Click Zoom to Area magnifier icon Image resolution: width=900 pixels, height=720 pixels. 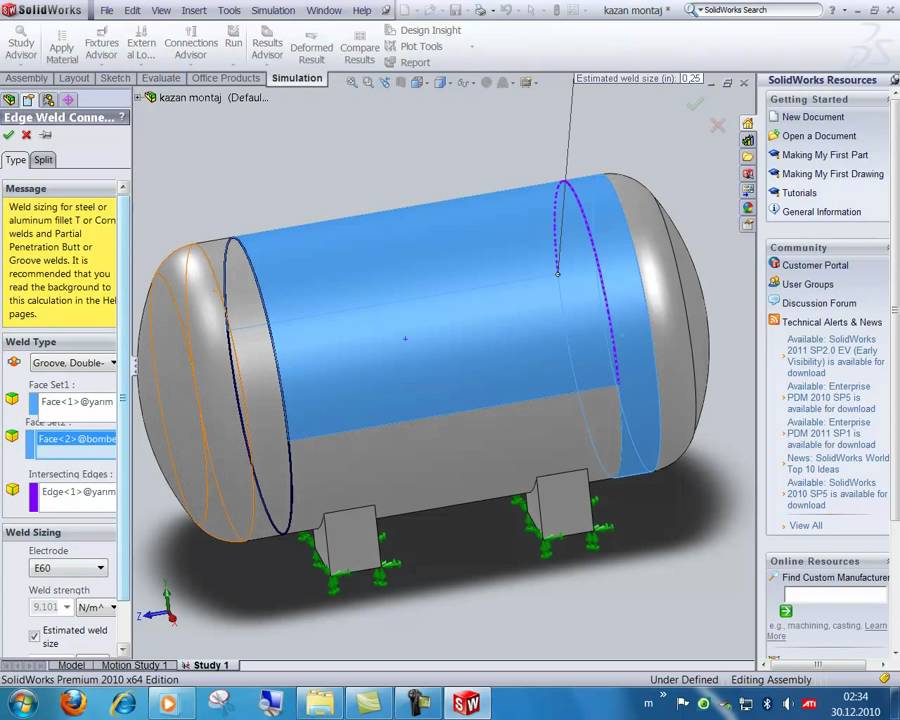pos(368,83)
